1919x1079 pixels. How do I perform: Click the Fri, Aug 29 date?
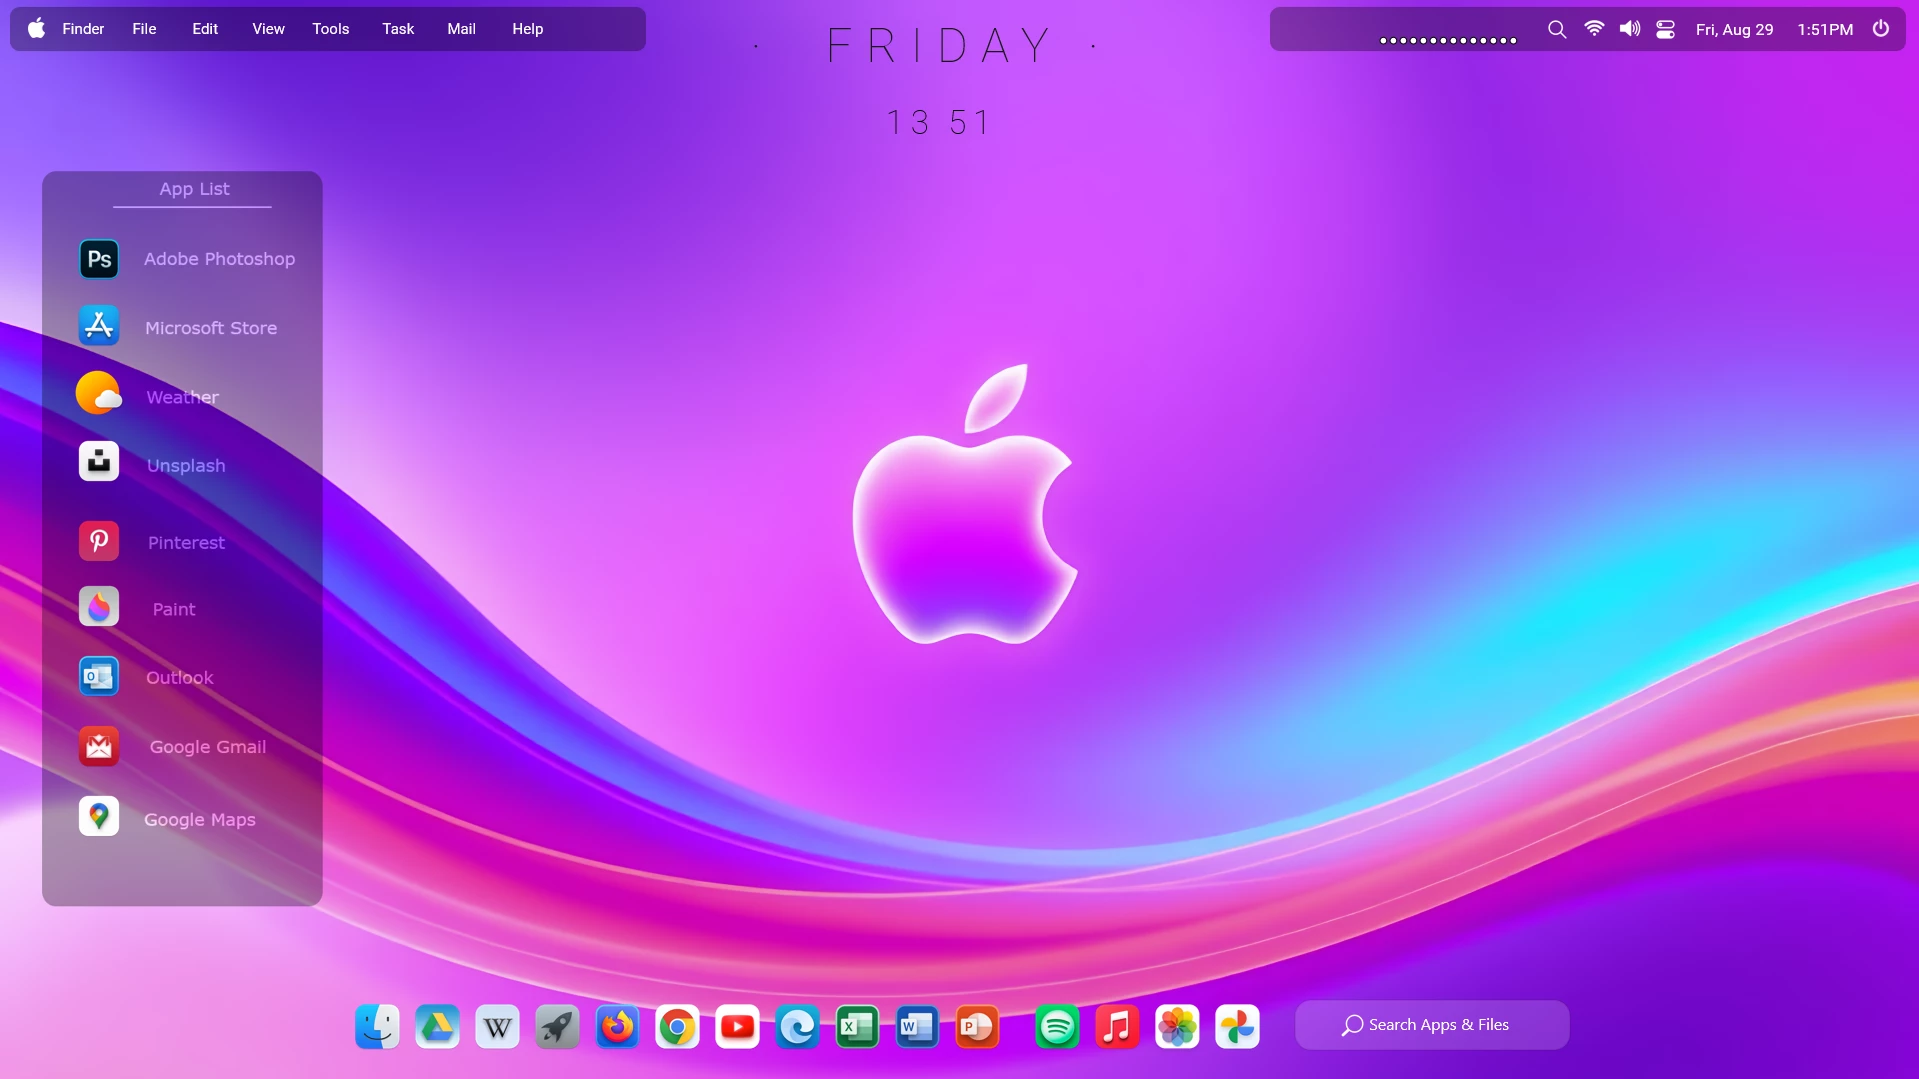click(1734, 30)
